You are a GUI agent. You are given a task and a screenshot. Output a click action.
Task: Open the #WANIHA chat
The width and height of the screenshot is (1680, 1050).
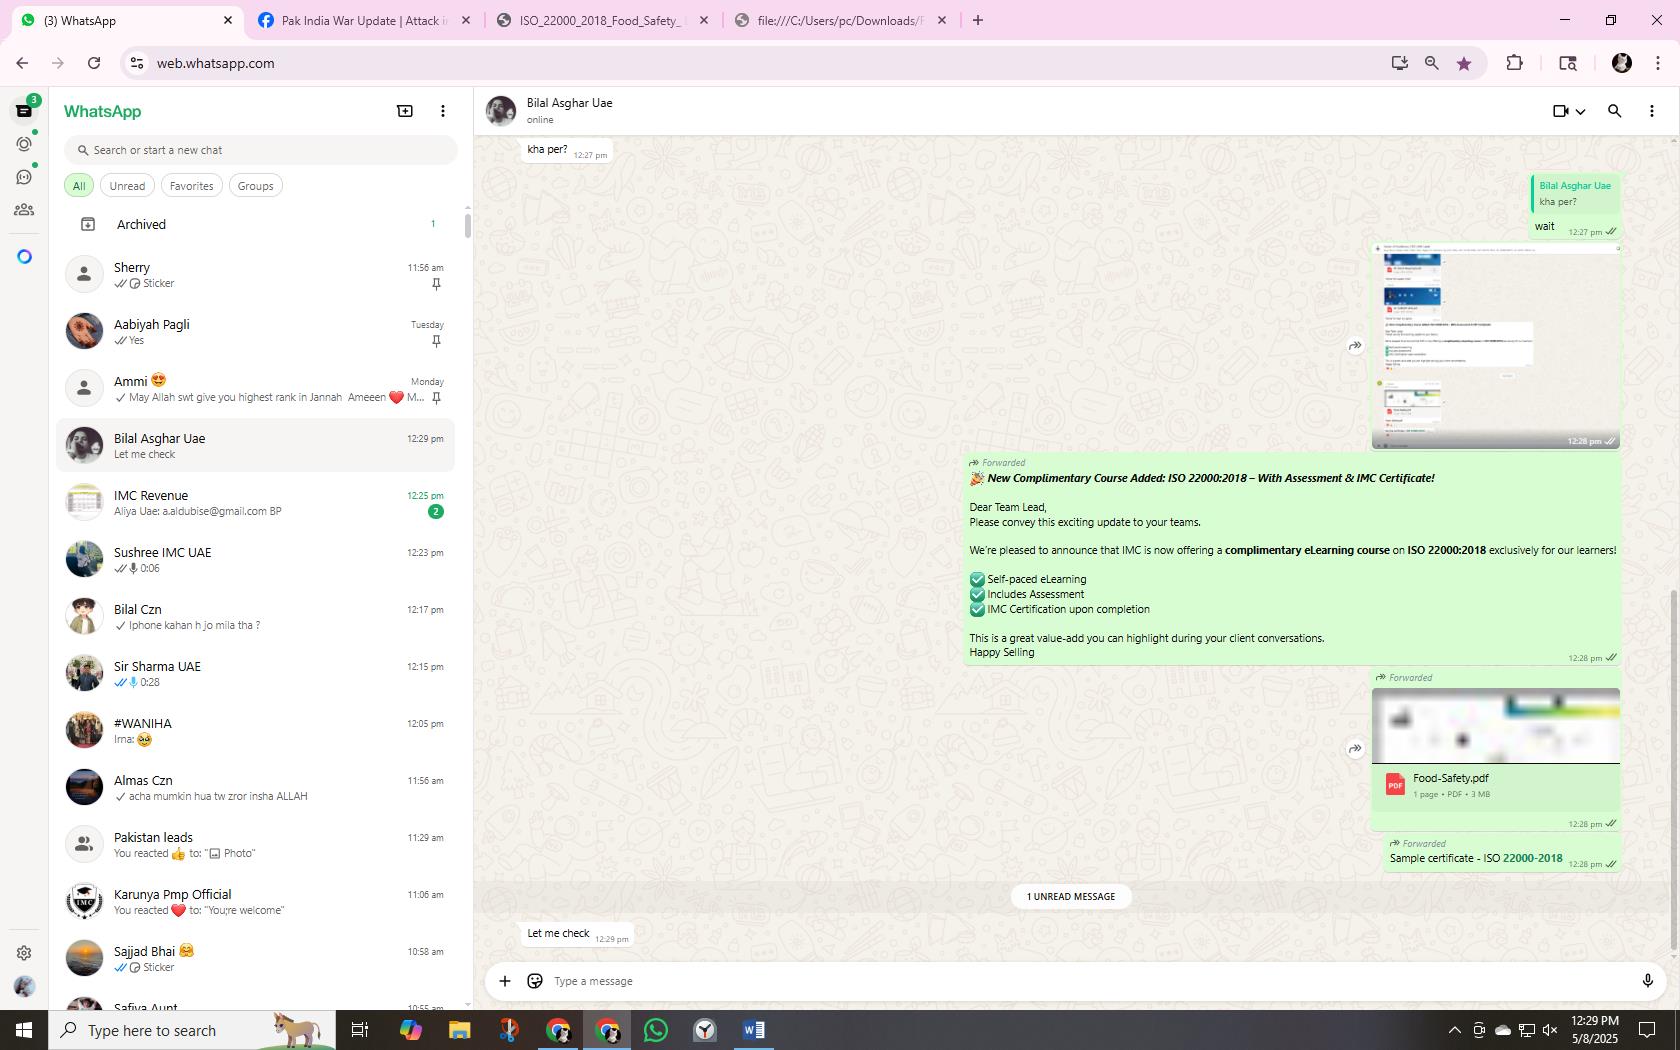click(x=256, y=730)
